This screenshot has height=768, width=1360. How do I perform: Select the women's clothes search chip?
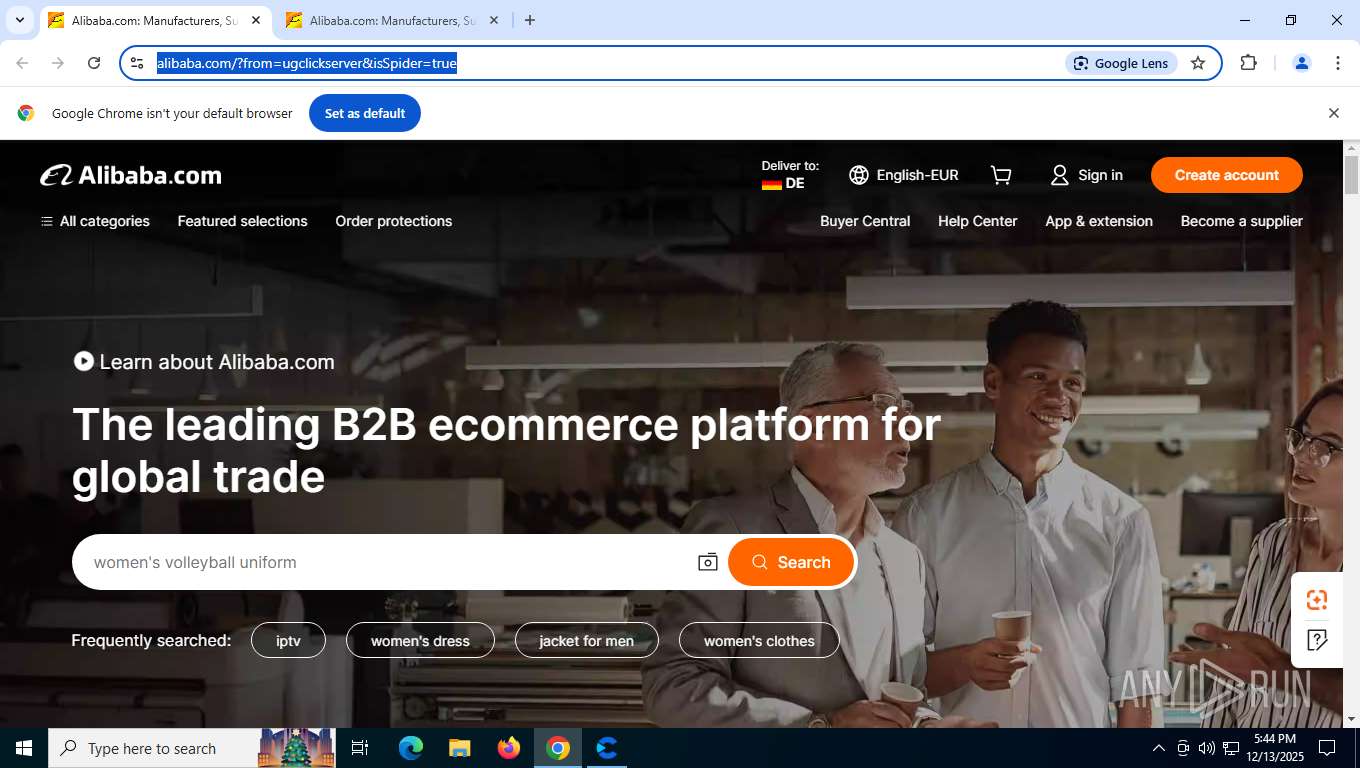(759, 640)
